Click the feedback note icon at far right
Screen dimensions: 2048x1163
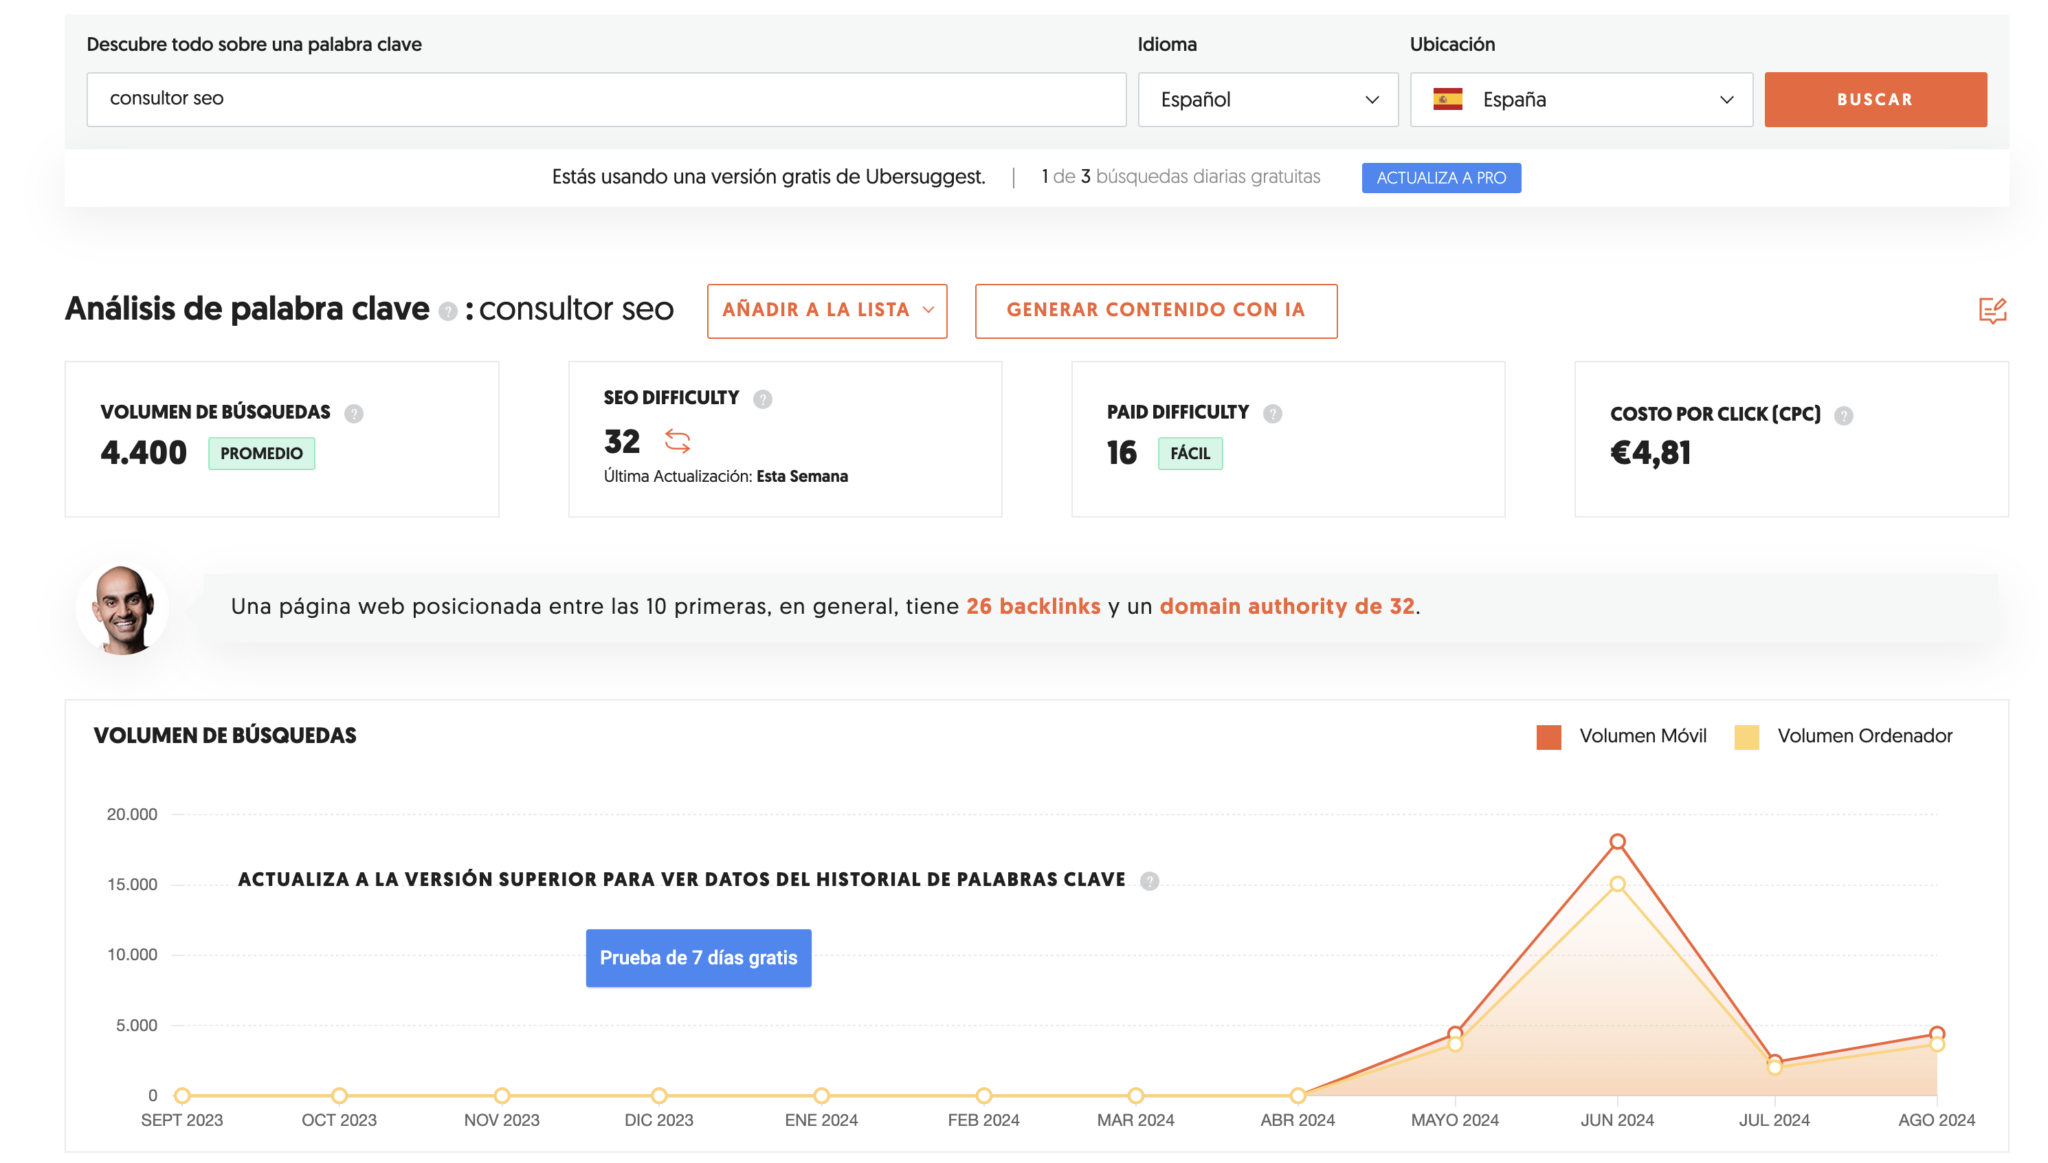coord(1992,311)
